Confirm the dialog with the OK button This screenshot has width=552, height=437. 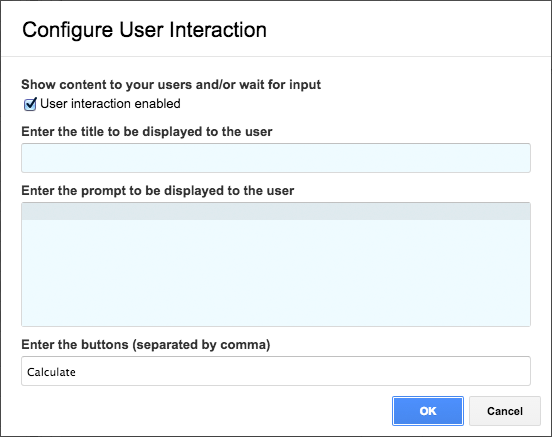tap(428, 411)
